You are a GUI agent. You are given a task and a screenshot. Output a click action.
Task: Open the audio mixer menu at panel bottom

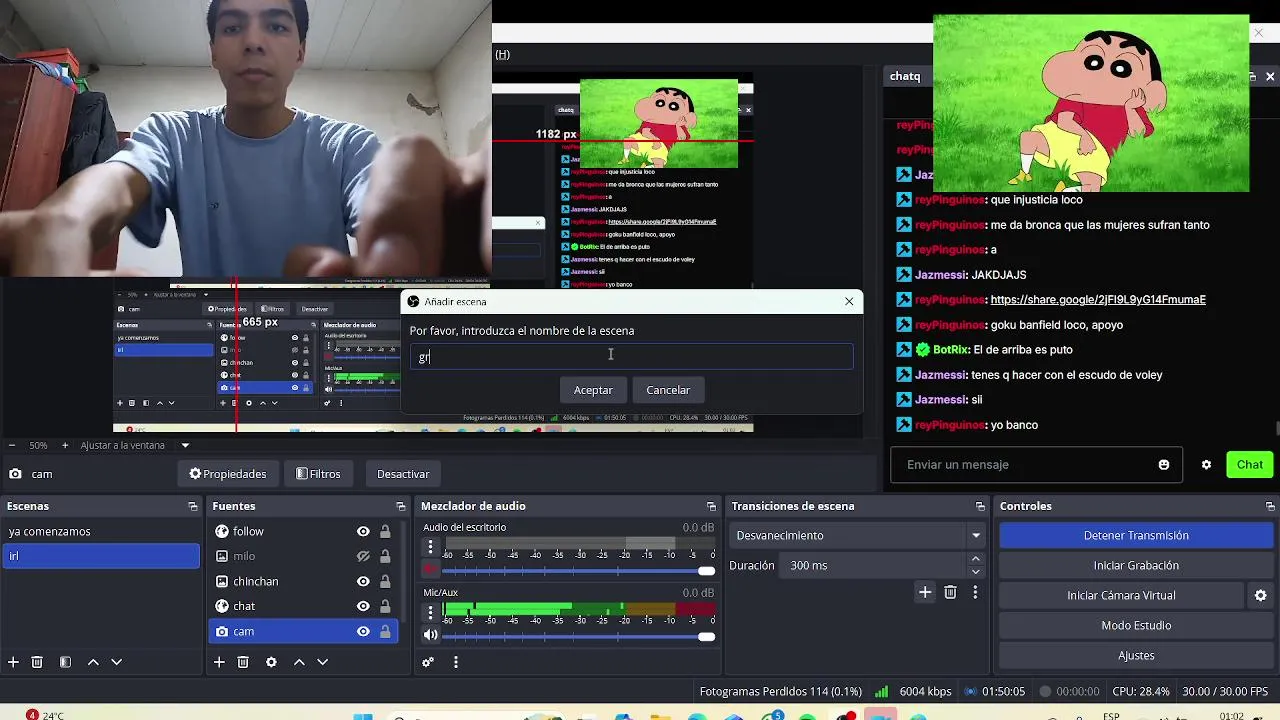point(456,662)
